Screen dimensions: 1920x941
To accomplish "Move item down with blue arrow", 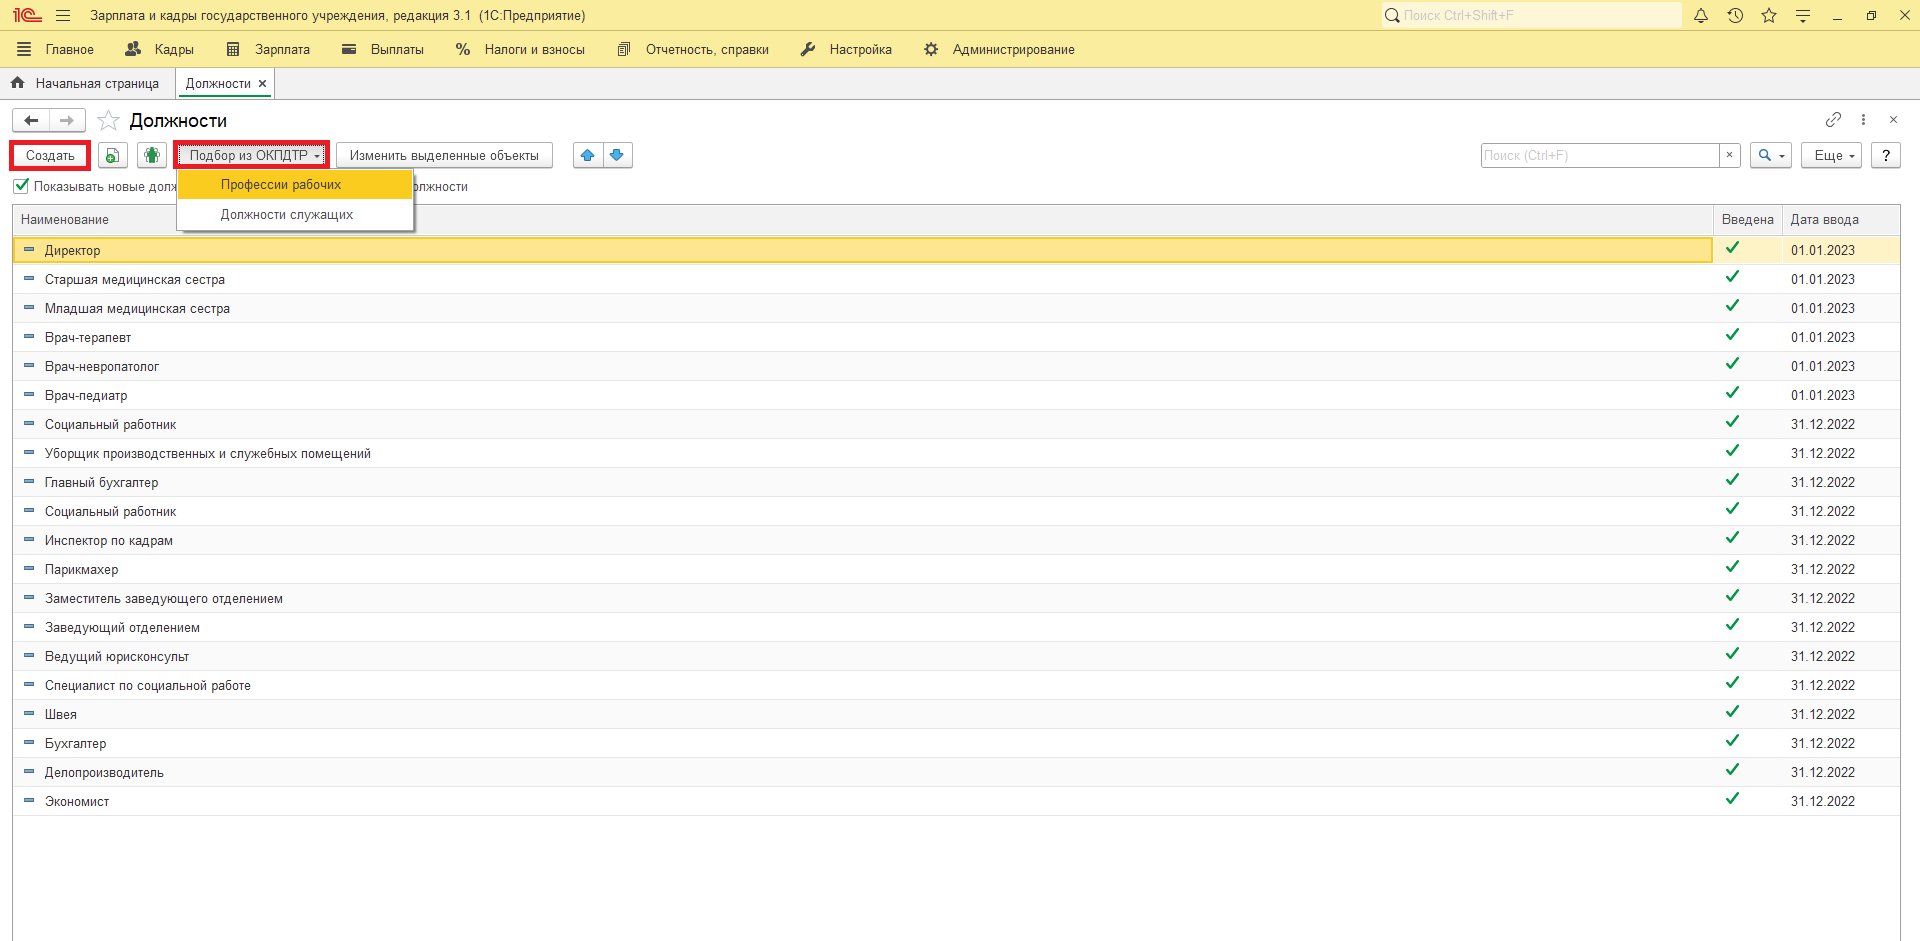I will click(617, 156).
